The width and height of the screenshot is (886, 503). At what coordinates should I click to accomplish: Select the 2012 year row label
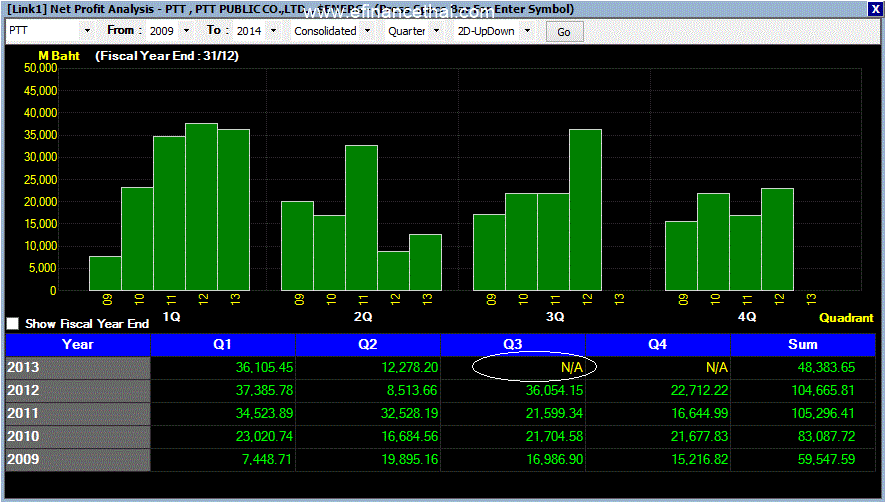(x=78, y=391)
